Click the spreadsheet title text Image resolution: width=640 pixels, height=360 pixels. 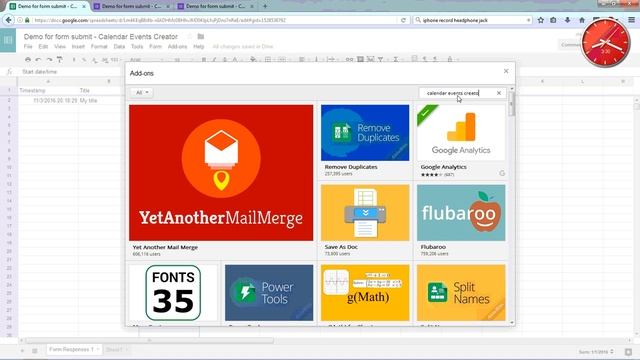(100, 36)
